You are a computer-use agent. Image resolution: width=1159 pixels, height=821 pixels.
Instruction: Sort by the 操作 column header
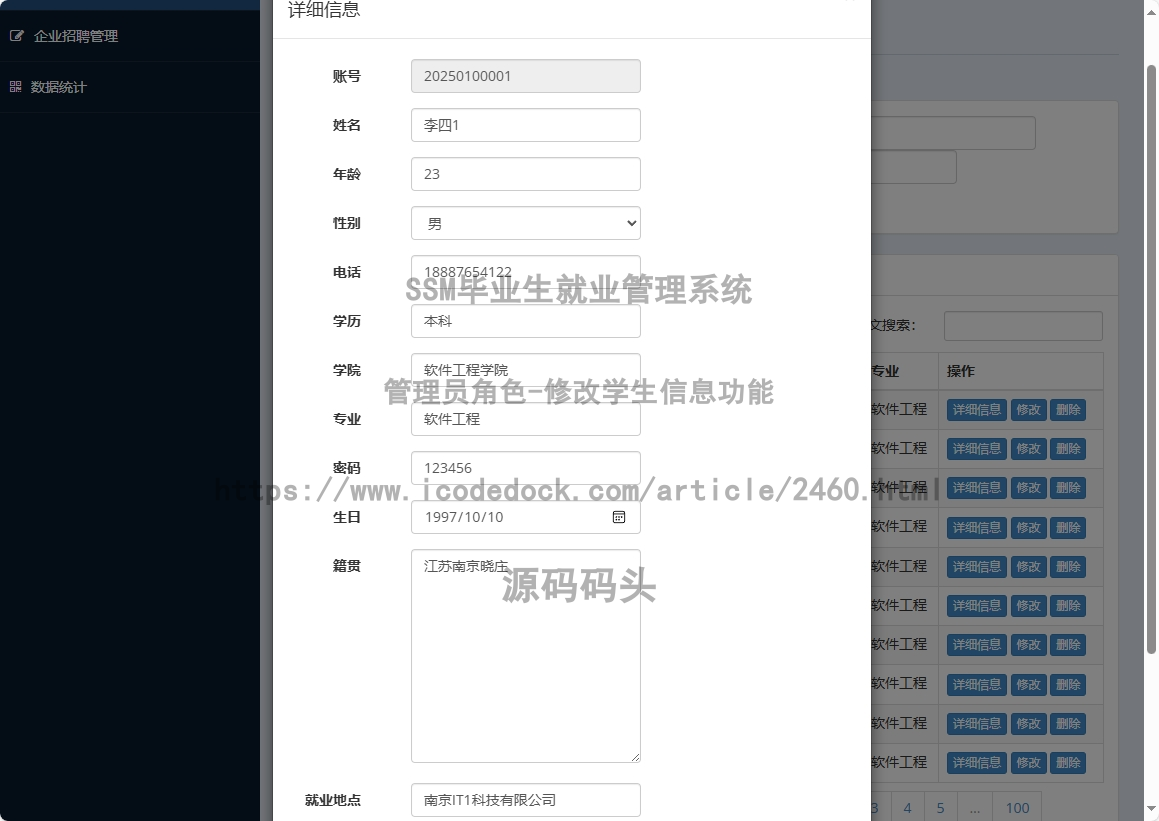coord(1021,371)
